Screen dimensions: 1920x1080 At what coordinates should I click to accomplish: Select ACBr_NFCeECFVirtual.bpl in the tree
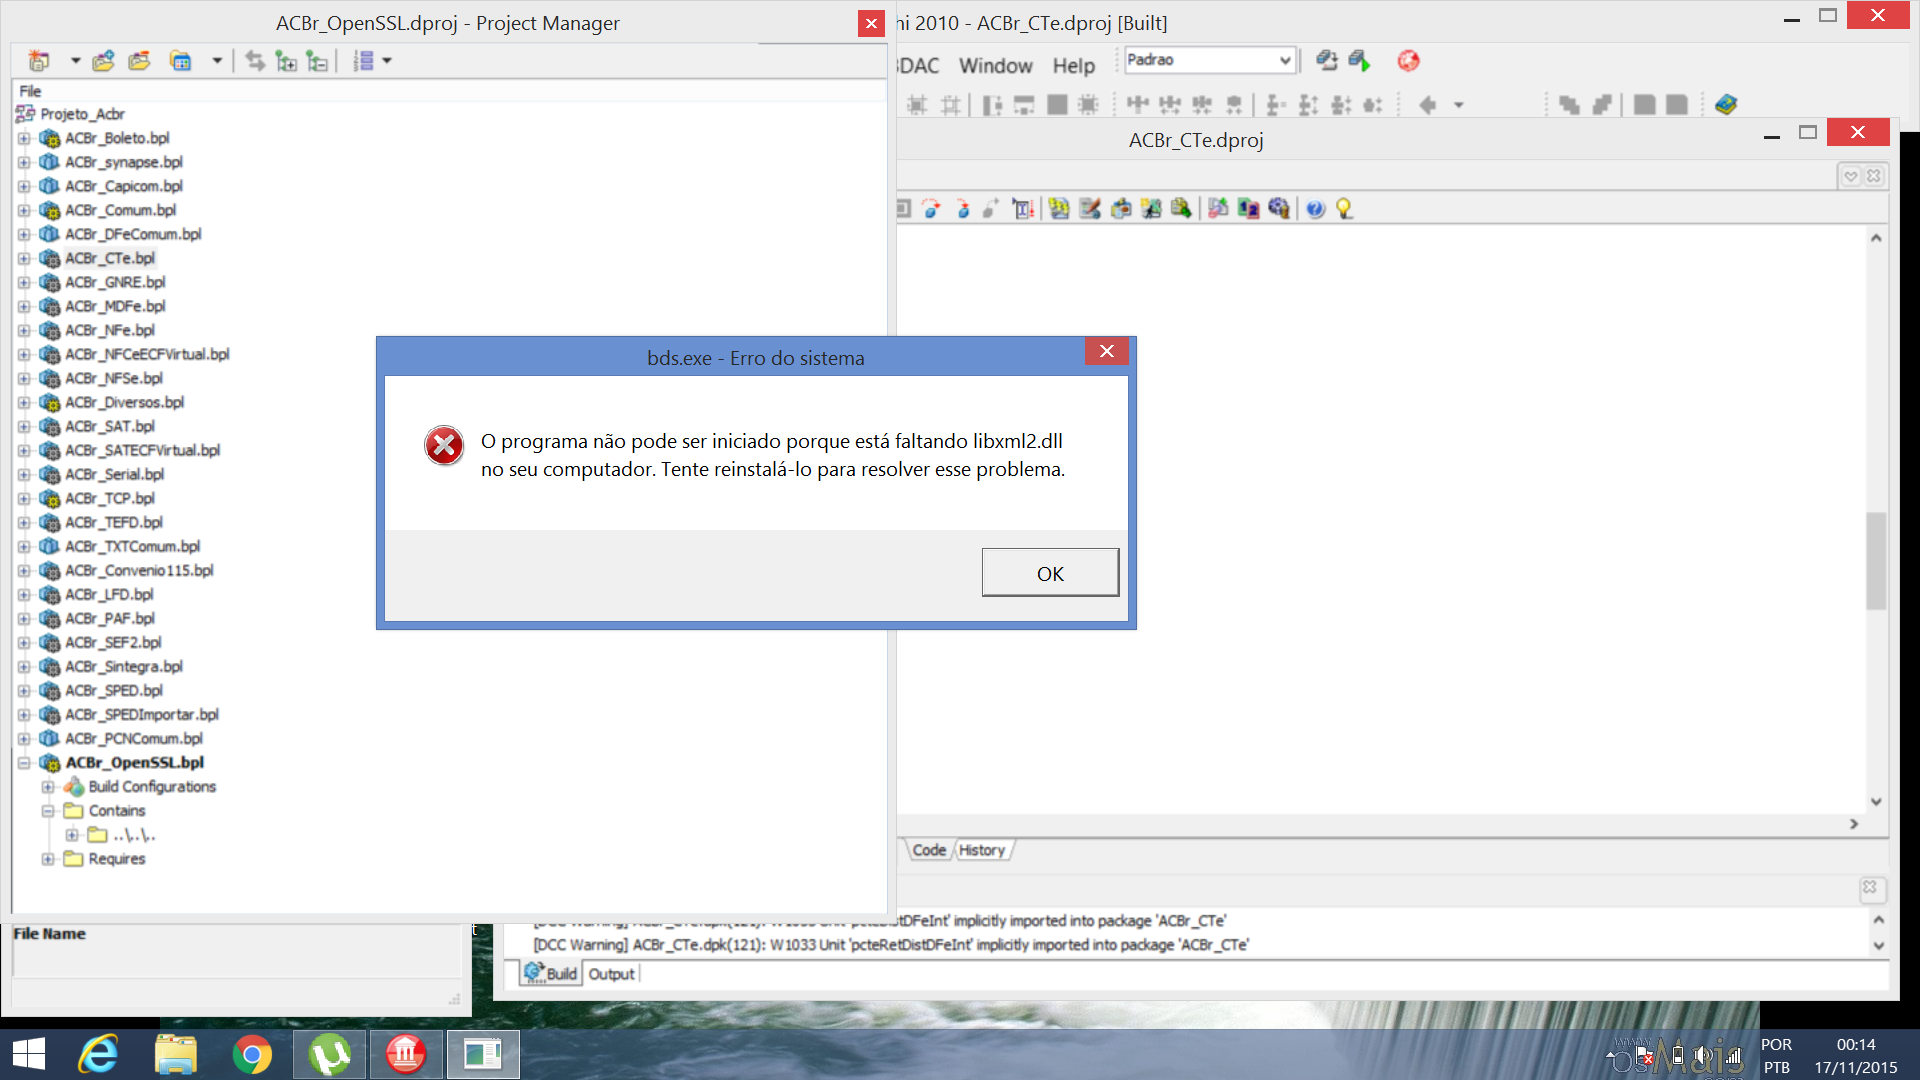coord(147,354)
